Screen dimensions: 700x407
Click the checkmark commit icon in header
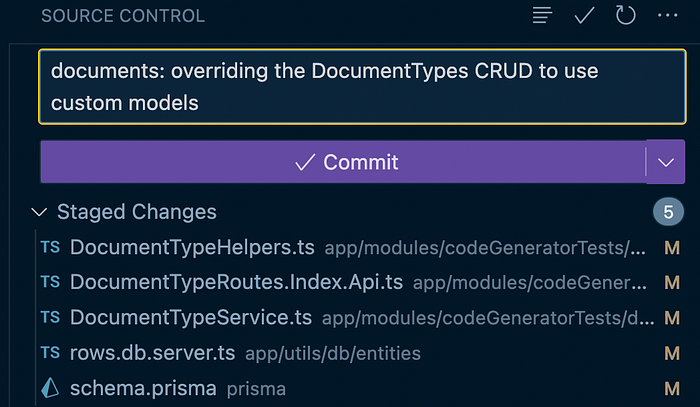[584, 16]
